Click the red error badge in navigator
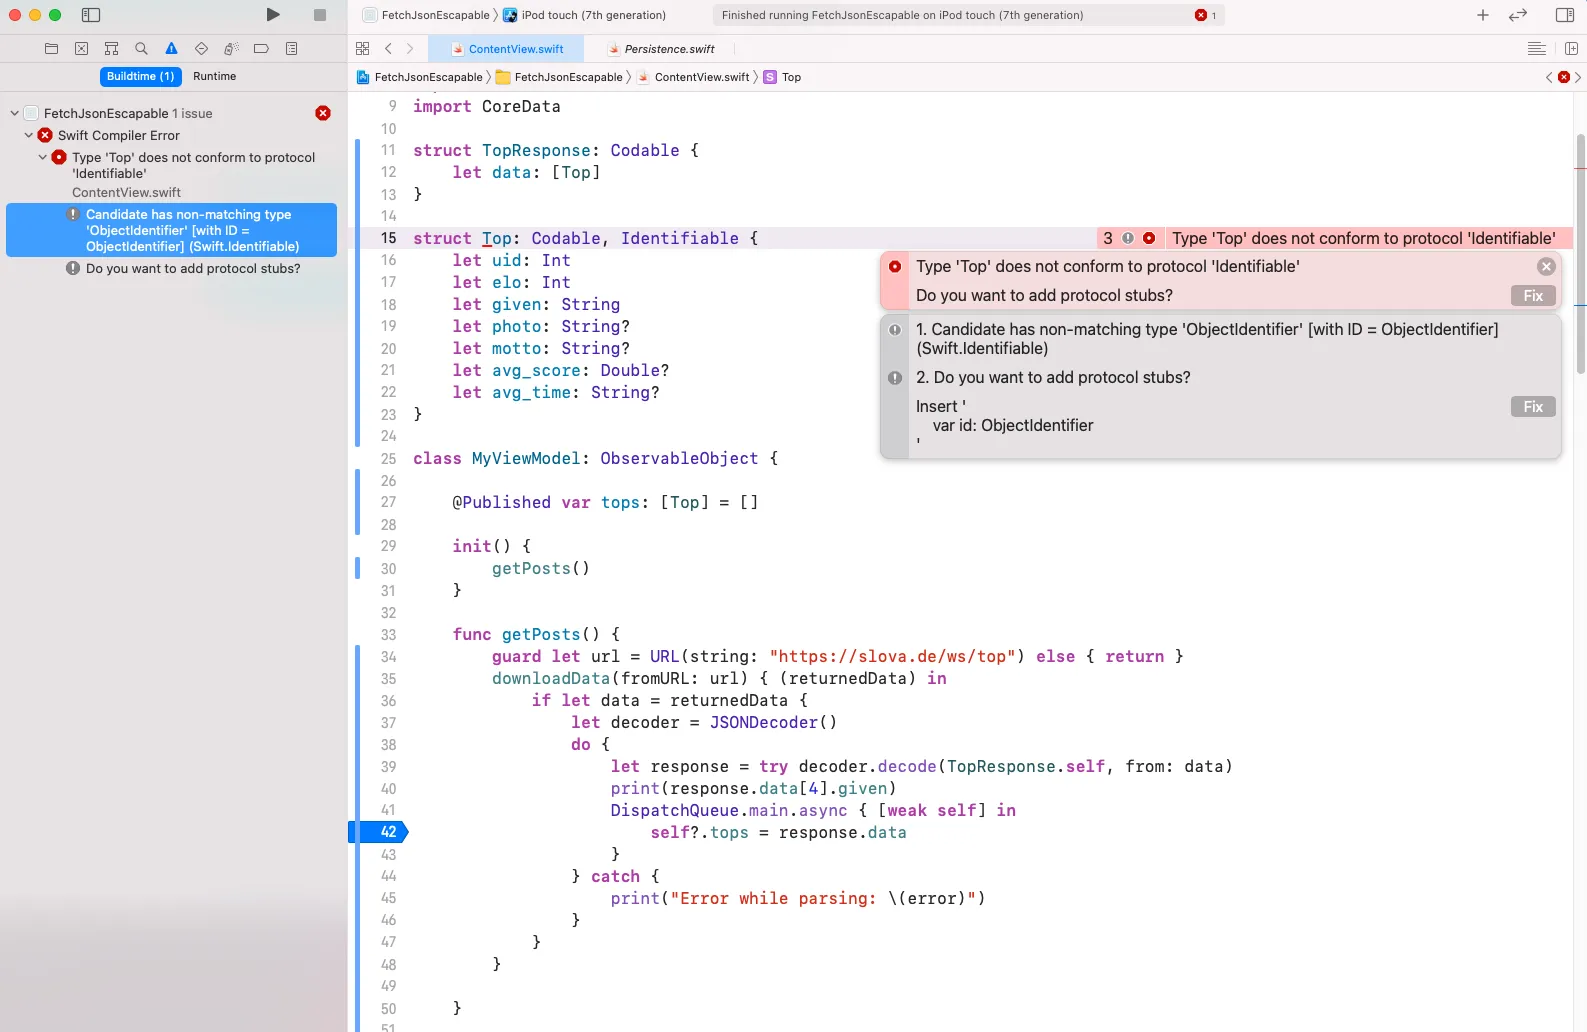1587x1032 pixels. [x=323, y=113]
